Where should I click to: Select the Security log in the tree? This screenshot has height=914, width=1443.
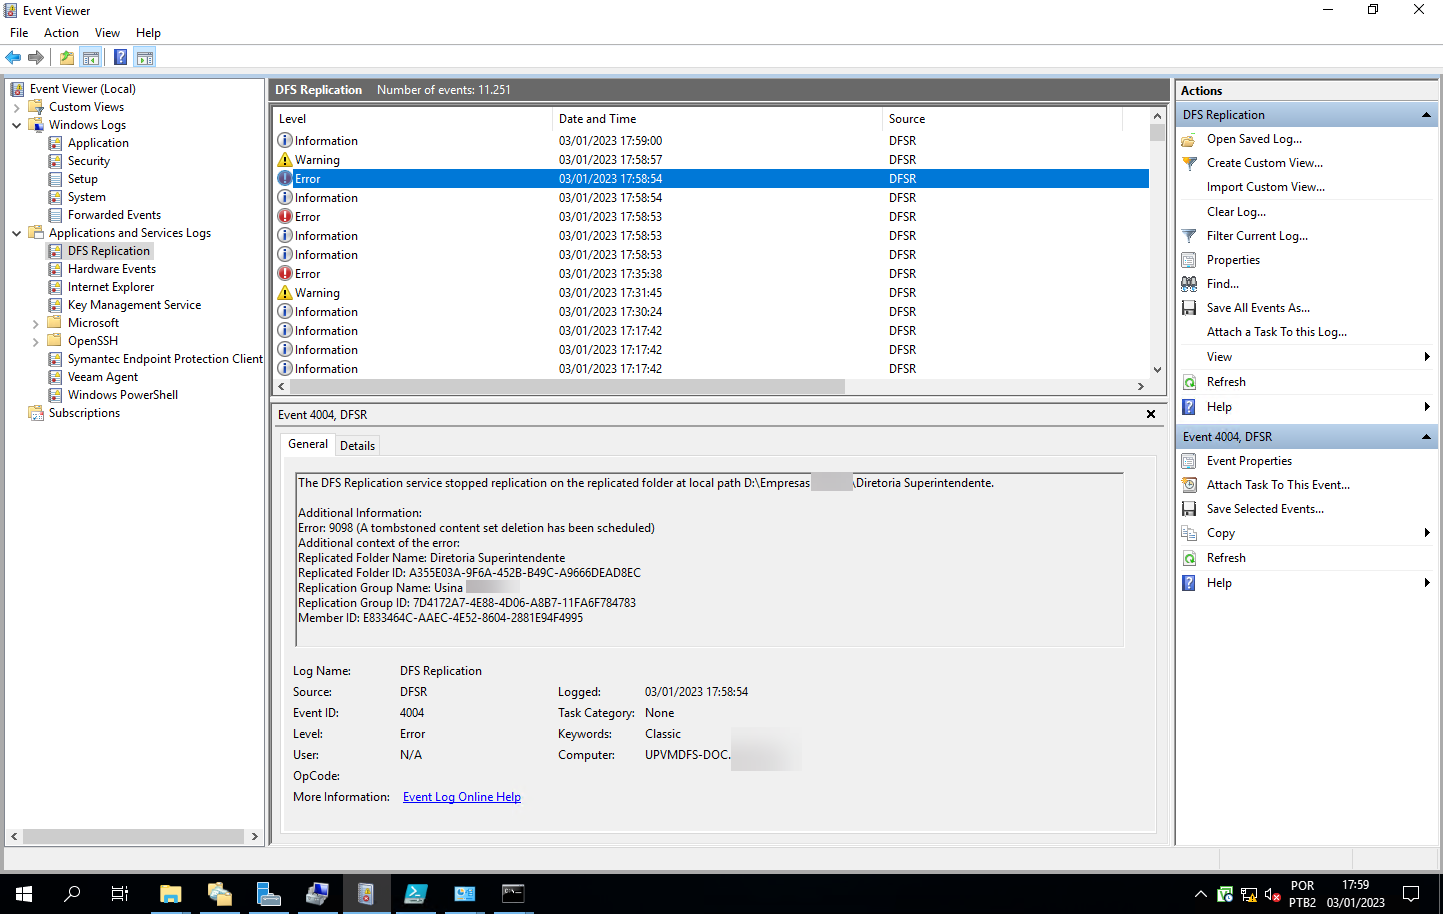tap(89, 160)
